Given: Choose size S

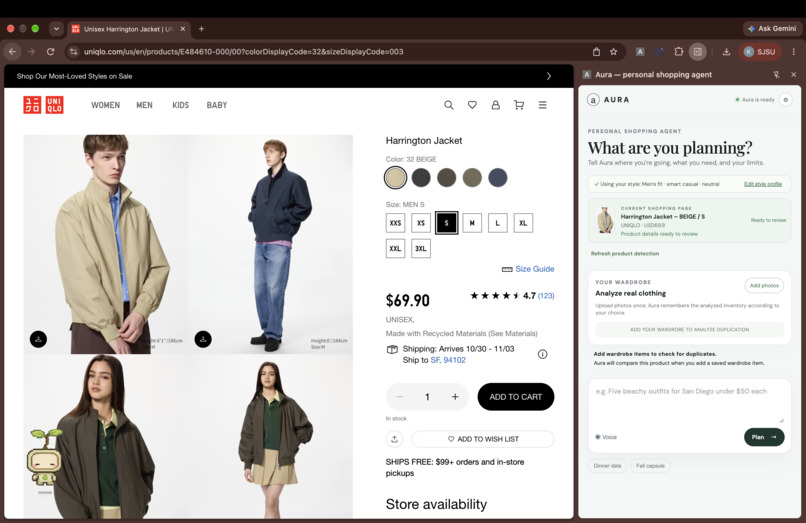Looking at the screenshot, I should [446, 223].
